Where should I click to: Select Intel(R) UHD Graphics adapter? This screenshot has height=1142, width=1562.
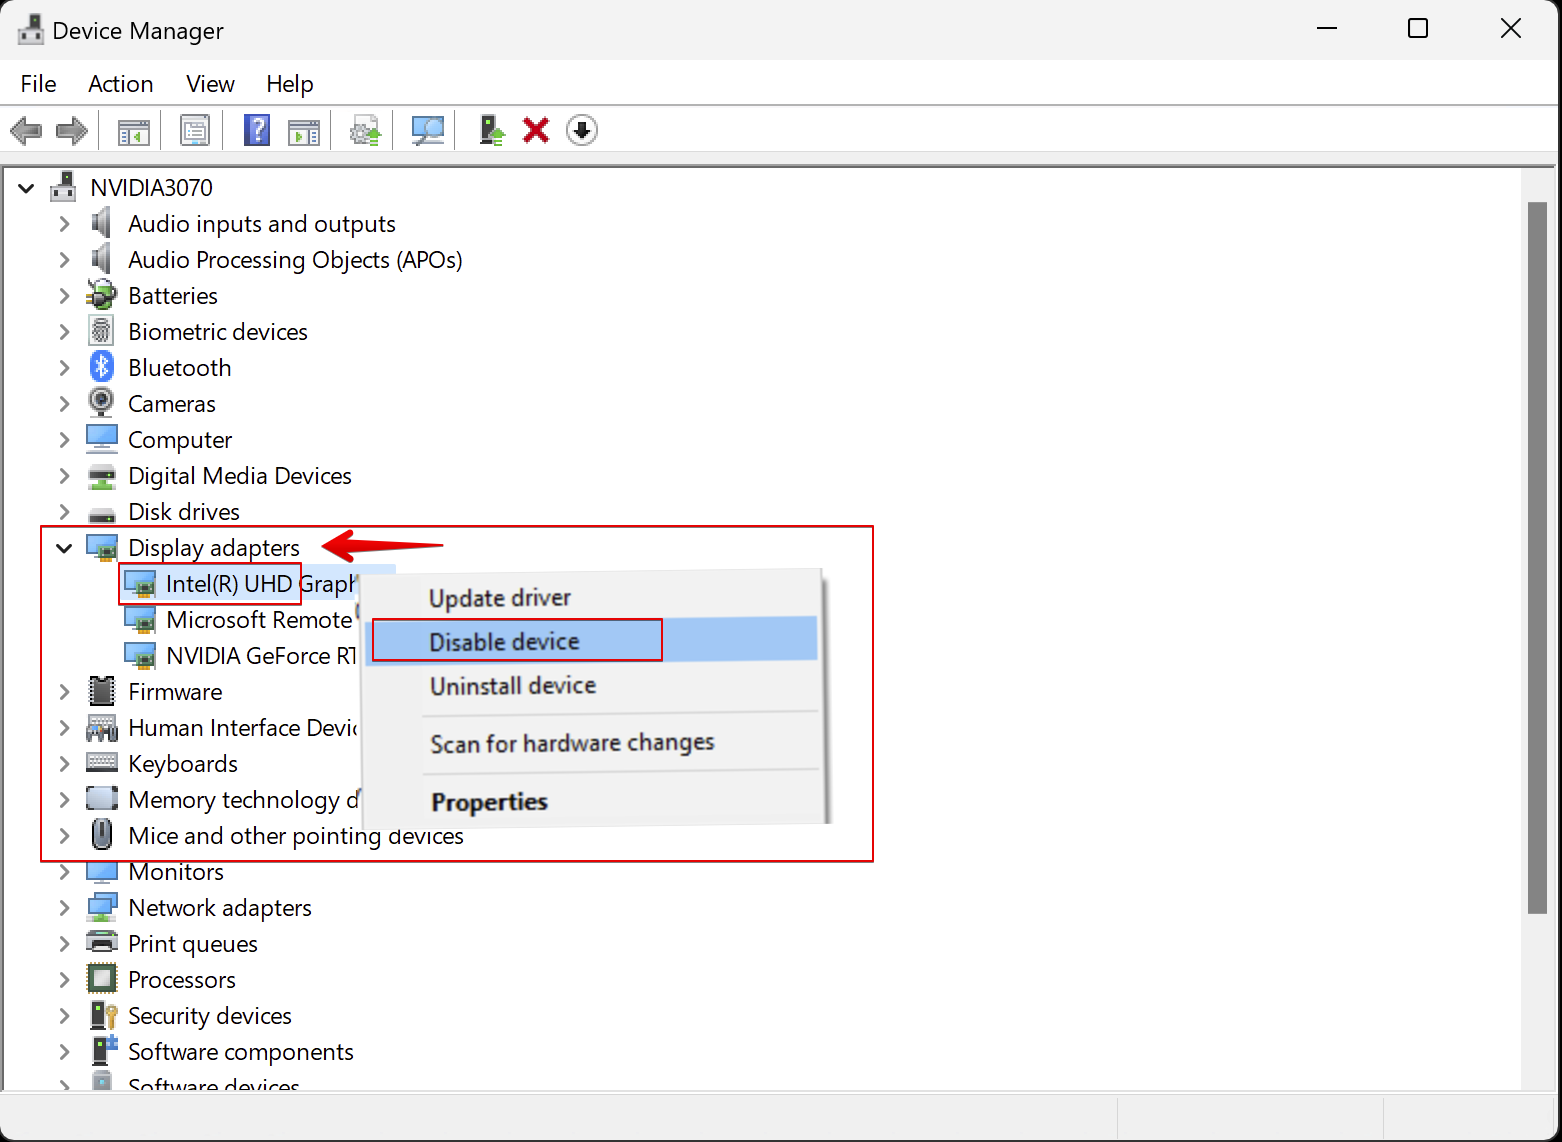(261, 583)
